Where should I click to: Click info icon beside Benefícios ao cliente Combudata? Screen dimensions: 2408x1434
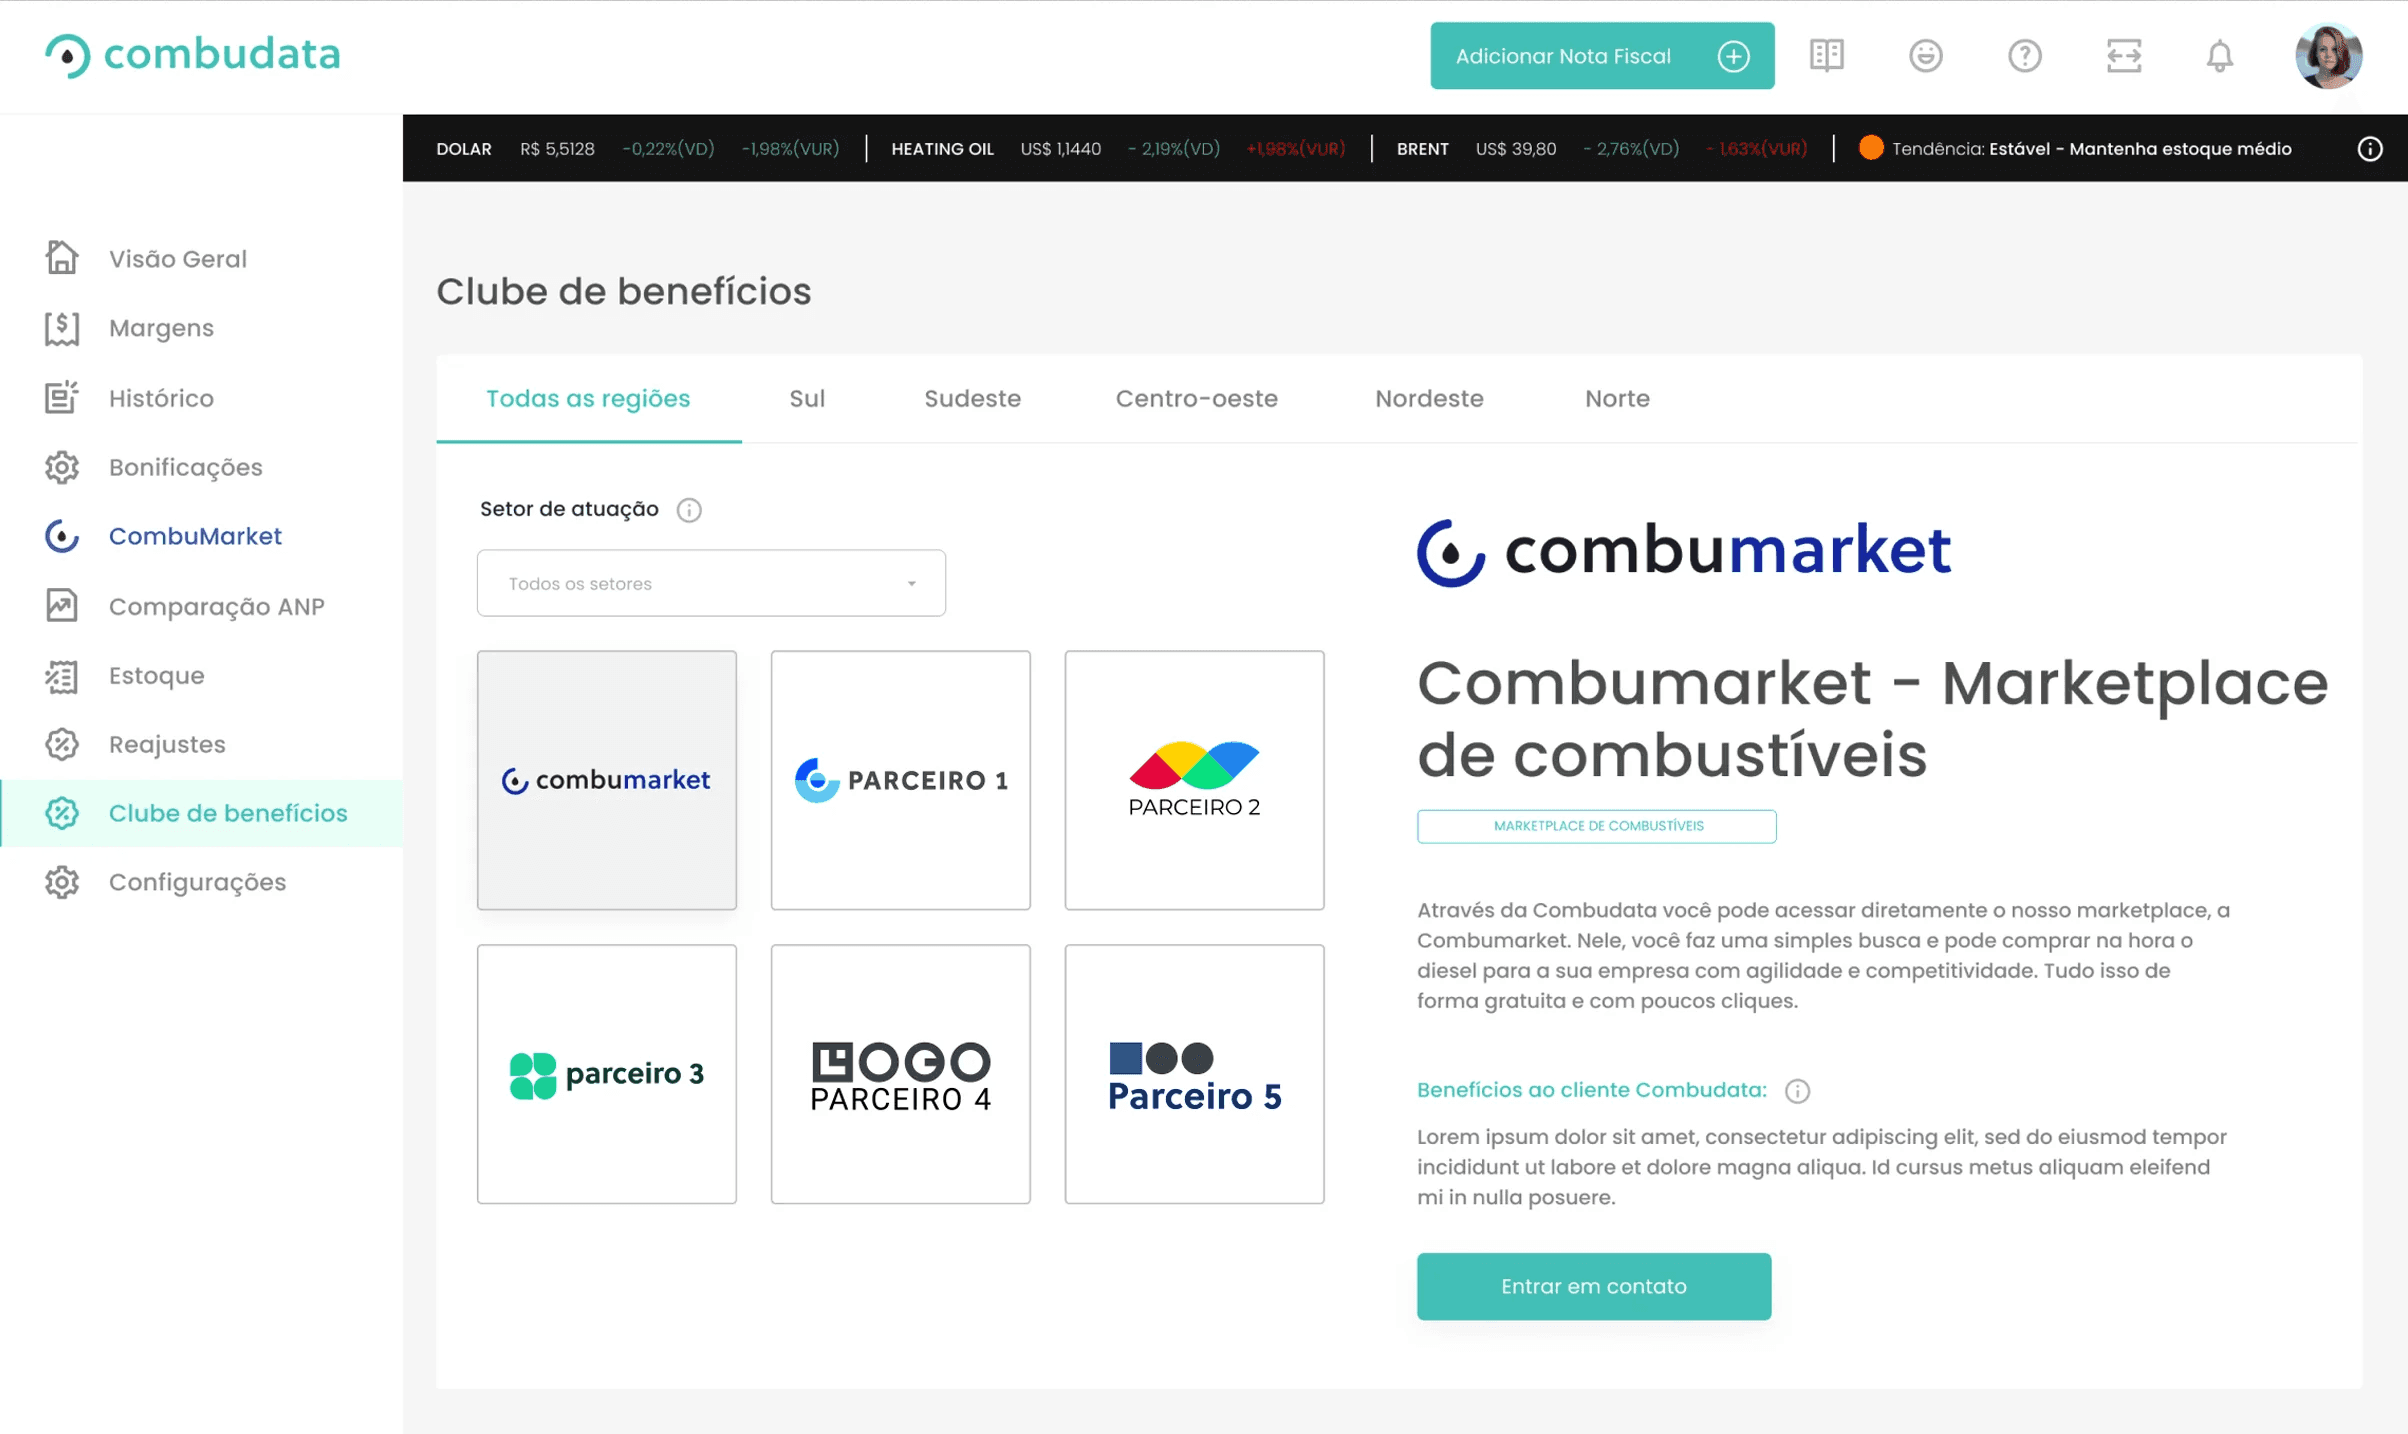(1796, 1090)
